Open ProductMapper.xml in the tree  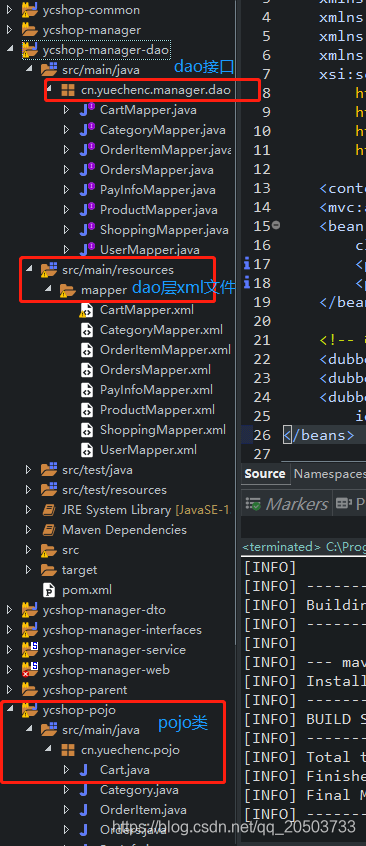[x=157, y=410]
